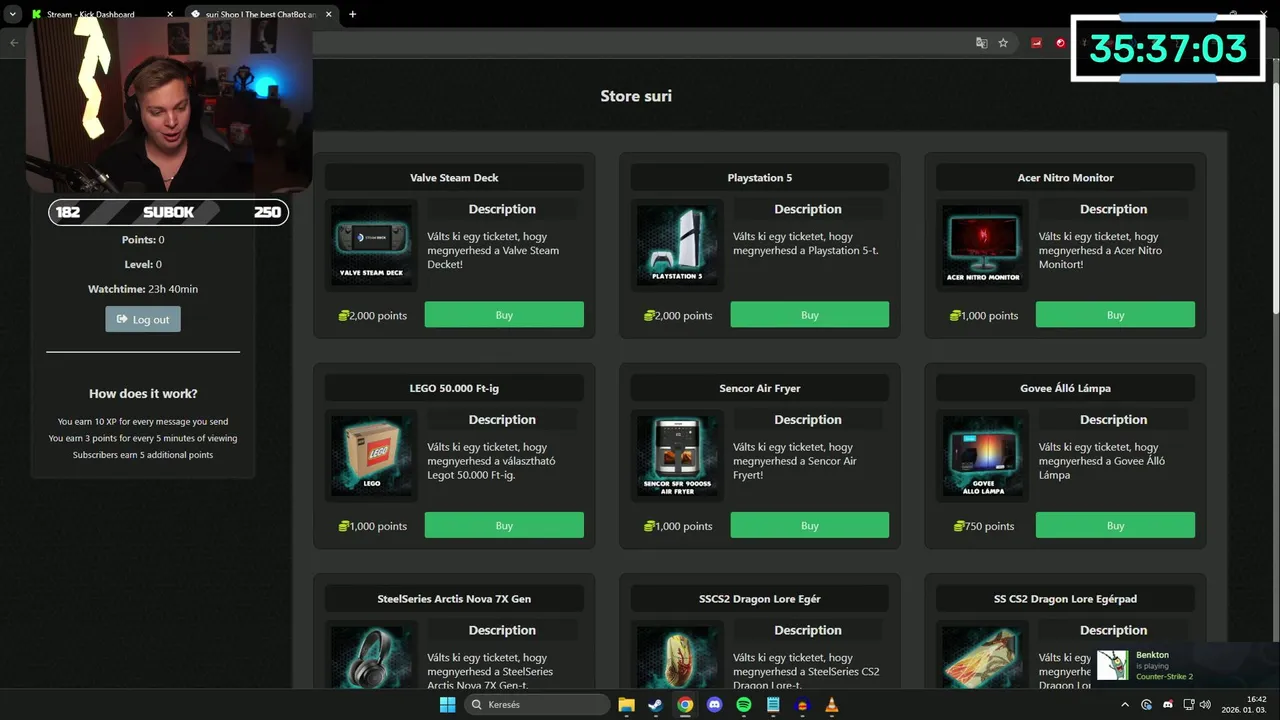Click the SteelSeries Arctis Nova 7X Gen title
Screen dimensions: 1280x720
point(454,598)
